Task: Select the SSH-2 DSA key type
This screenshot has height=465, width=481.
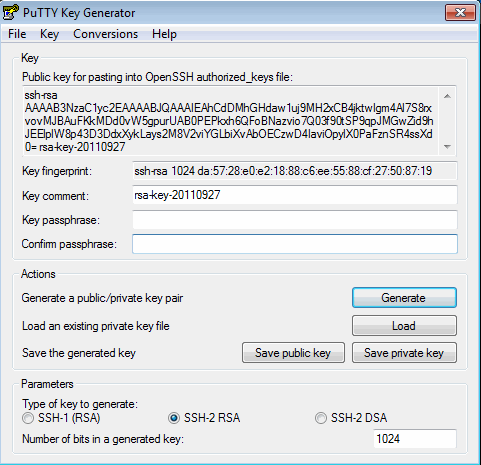Action: (x=351, y=418)
